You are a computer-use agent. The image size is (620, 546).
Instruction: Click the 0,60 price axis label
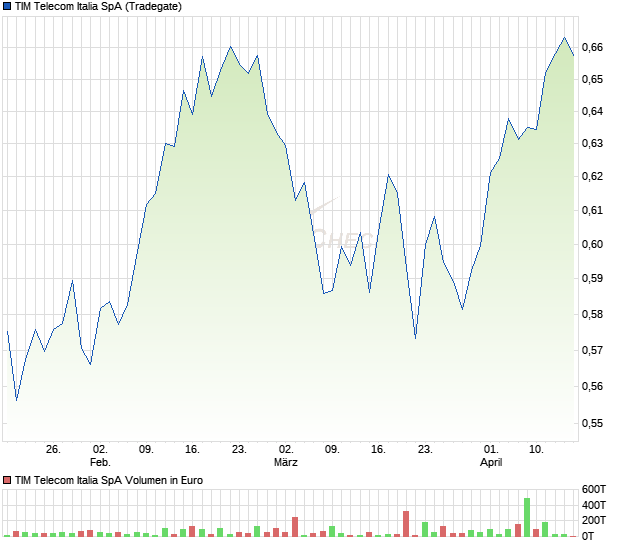pyautogui.click(x=592, y=244)
